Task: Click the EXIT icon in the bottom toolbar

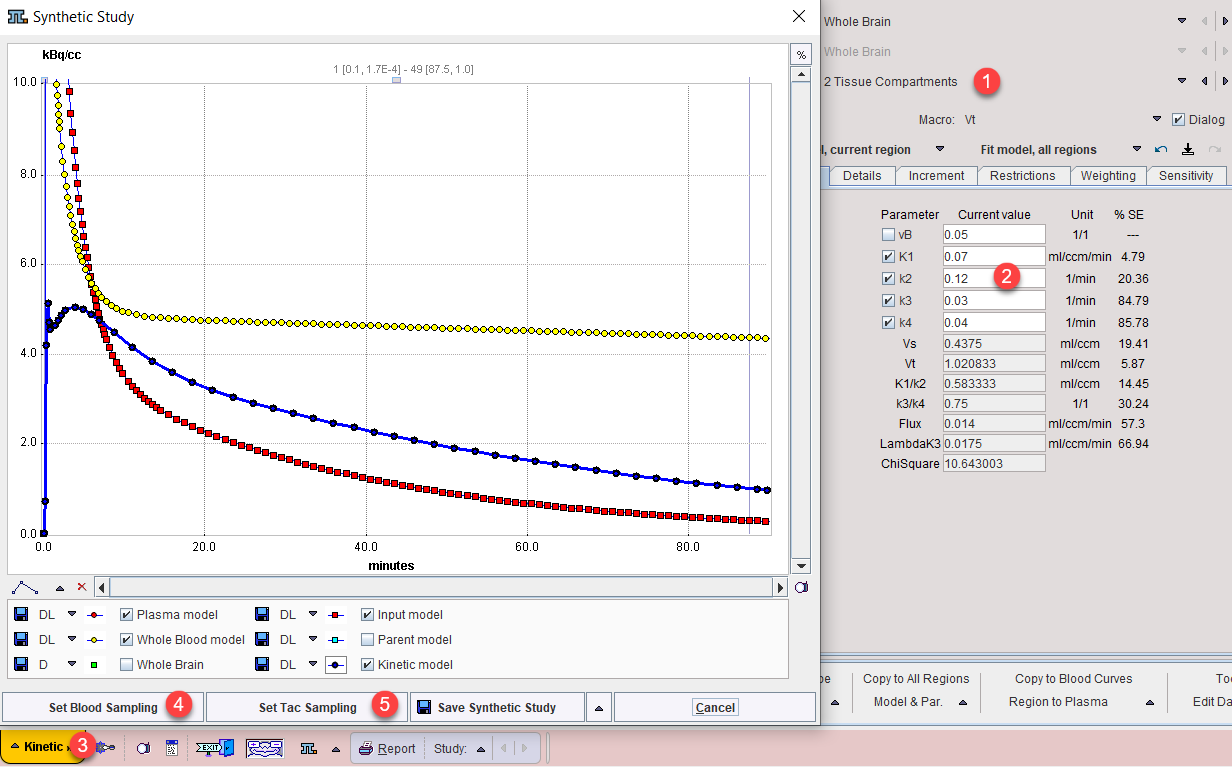Action: tap(214, 748)
